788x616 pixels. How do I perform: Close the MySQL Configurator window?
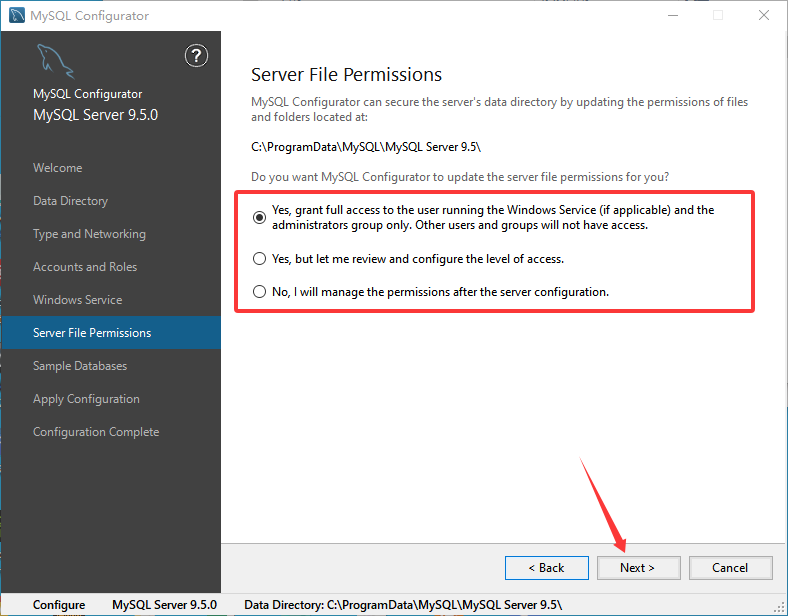763,15
